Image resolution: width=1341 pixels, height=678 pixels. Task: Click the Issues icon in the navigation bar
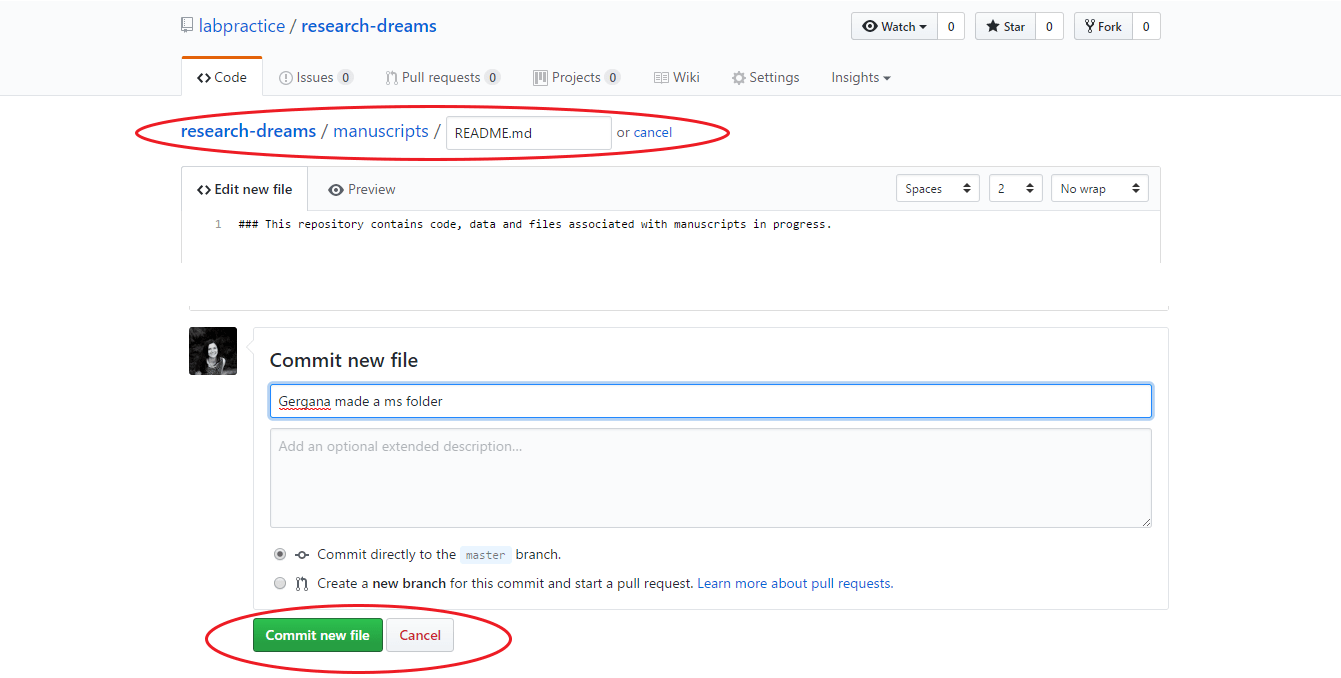coord(286,77)
